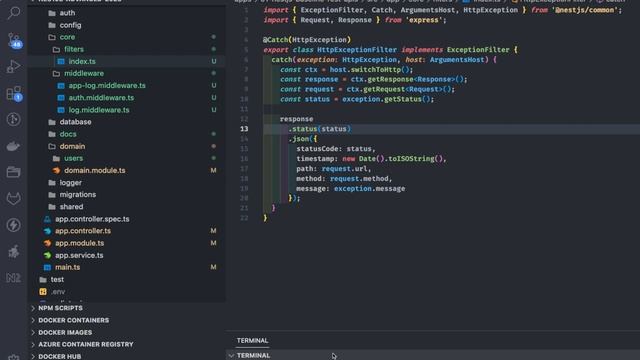Expand AZURE CONTAINER REGISTRY section
This screenshot has height=360, width=640.
(x=86, y=344)
